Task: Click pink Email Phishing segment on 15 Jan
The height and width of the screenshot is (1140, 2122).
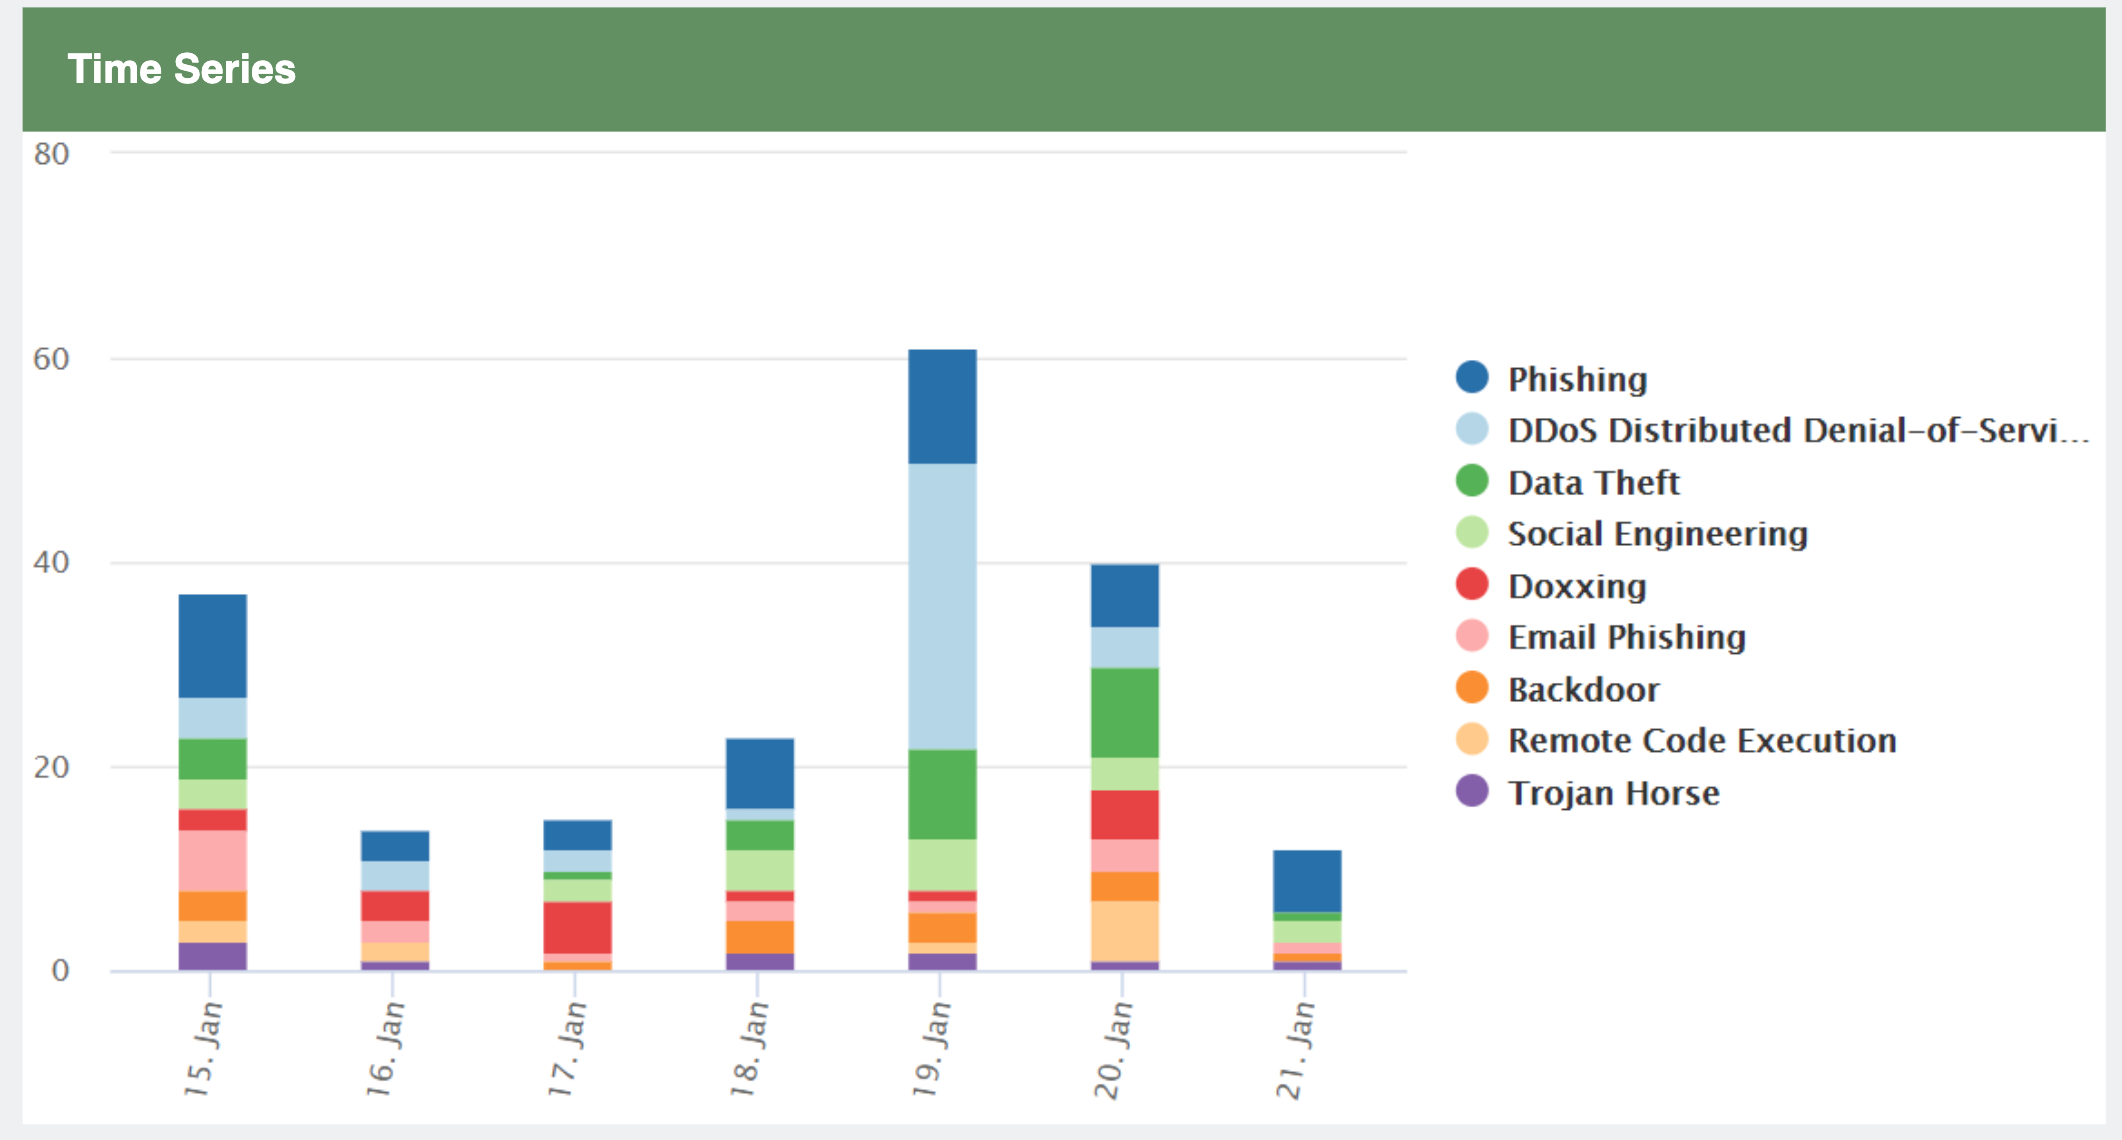Action: coord(212,860)
